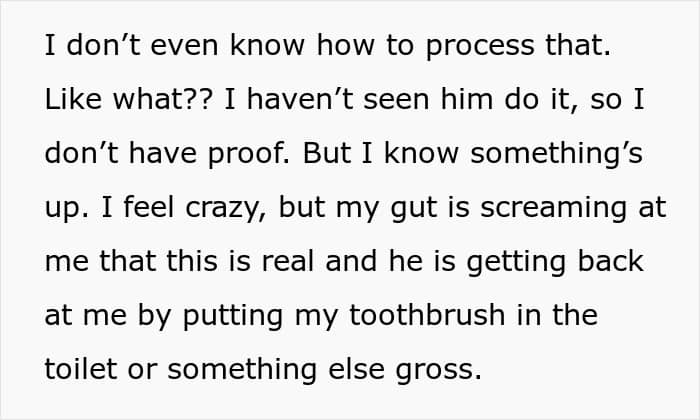Click the word 'even' in the first line

(184, 48)
